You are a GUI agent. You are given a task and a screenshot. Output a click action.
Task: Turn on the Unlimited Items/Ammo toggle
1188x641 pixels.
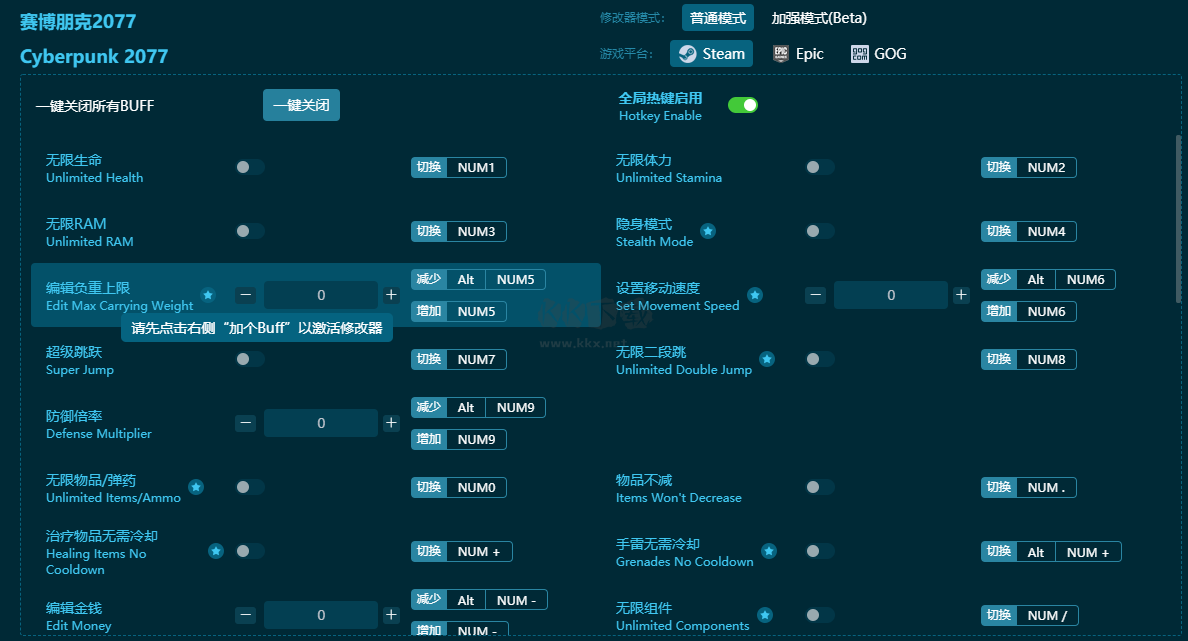point(249,487)
